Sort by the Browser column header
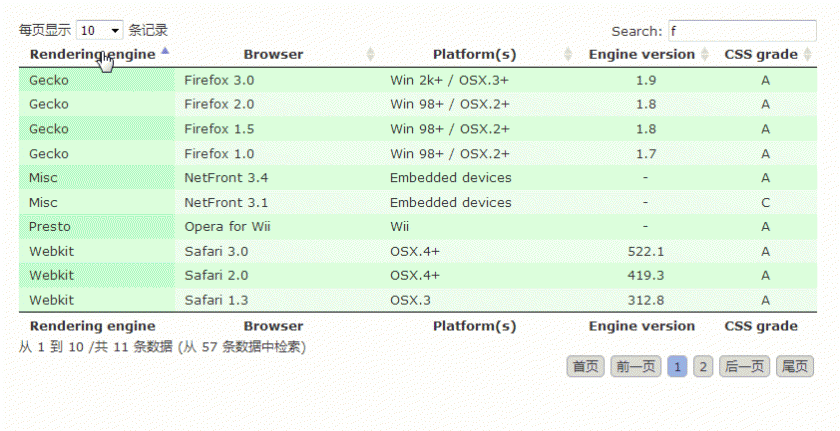This screenshot has width=840, height=431. pos(273,54)
